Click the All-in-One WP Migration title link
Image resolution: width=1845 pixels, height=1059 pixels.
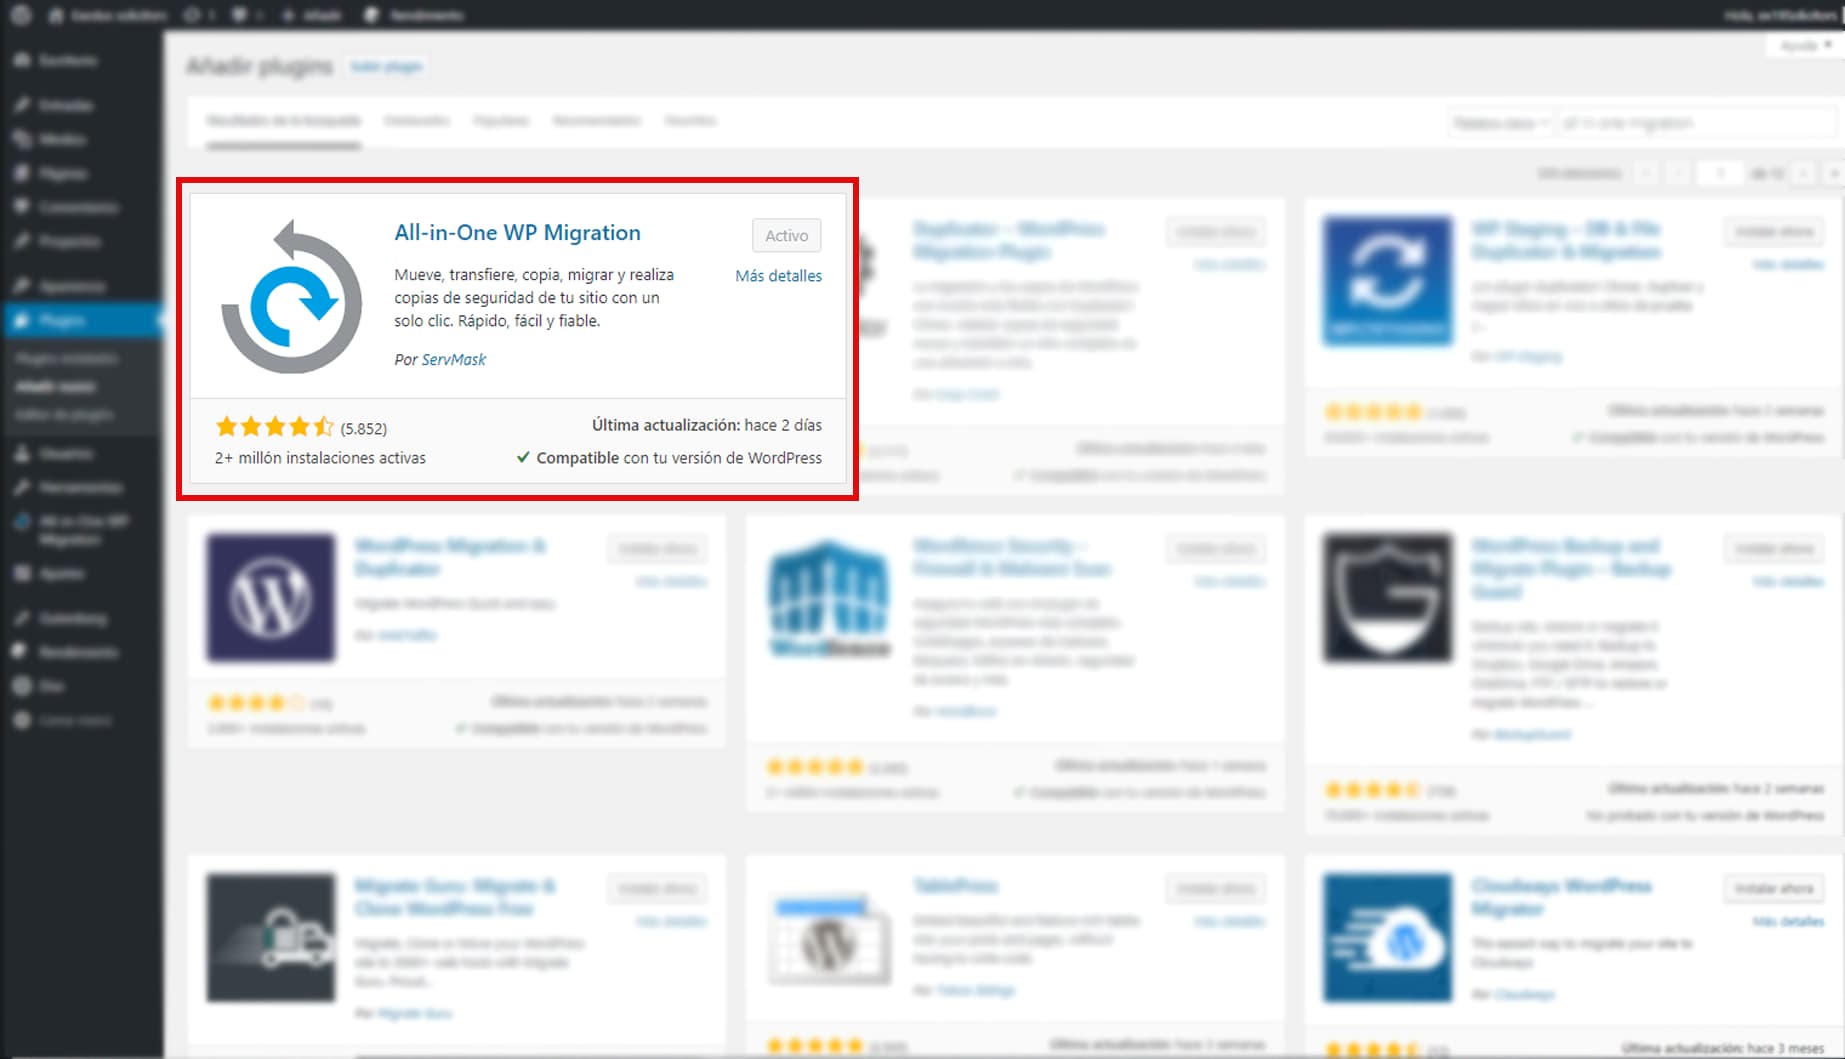[517, 233]
